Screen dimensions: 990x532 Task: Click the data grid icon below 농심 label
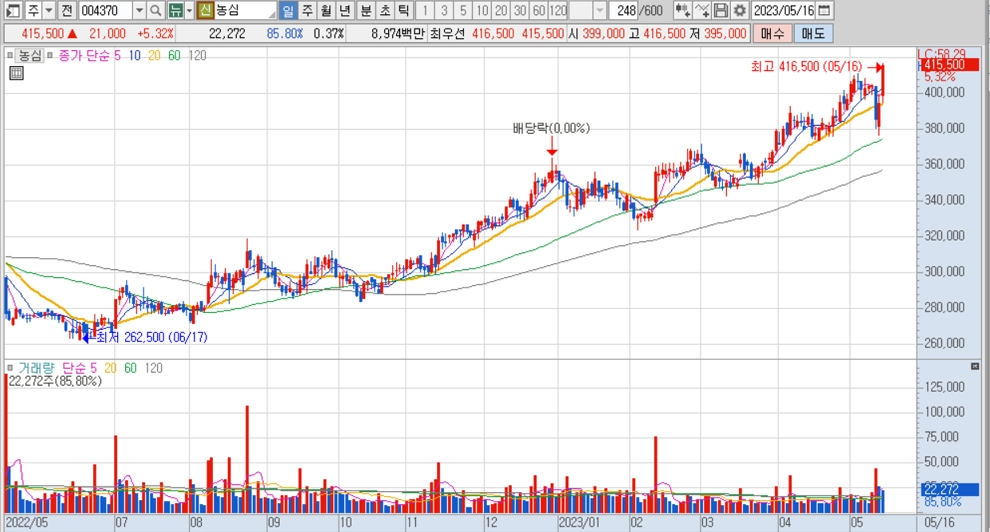[17, 73]
